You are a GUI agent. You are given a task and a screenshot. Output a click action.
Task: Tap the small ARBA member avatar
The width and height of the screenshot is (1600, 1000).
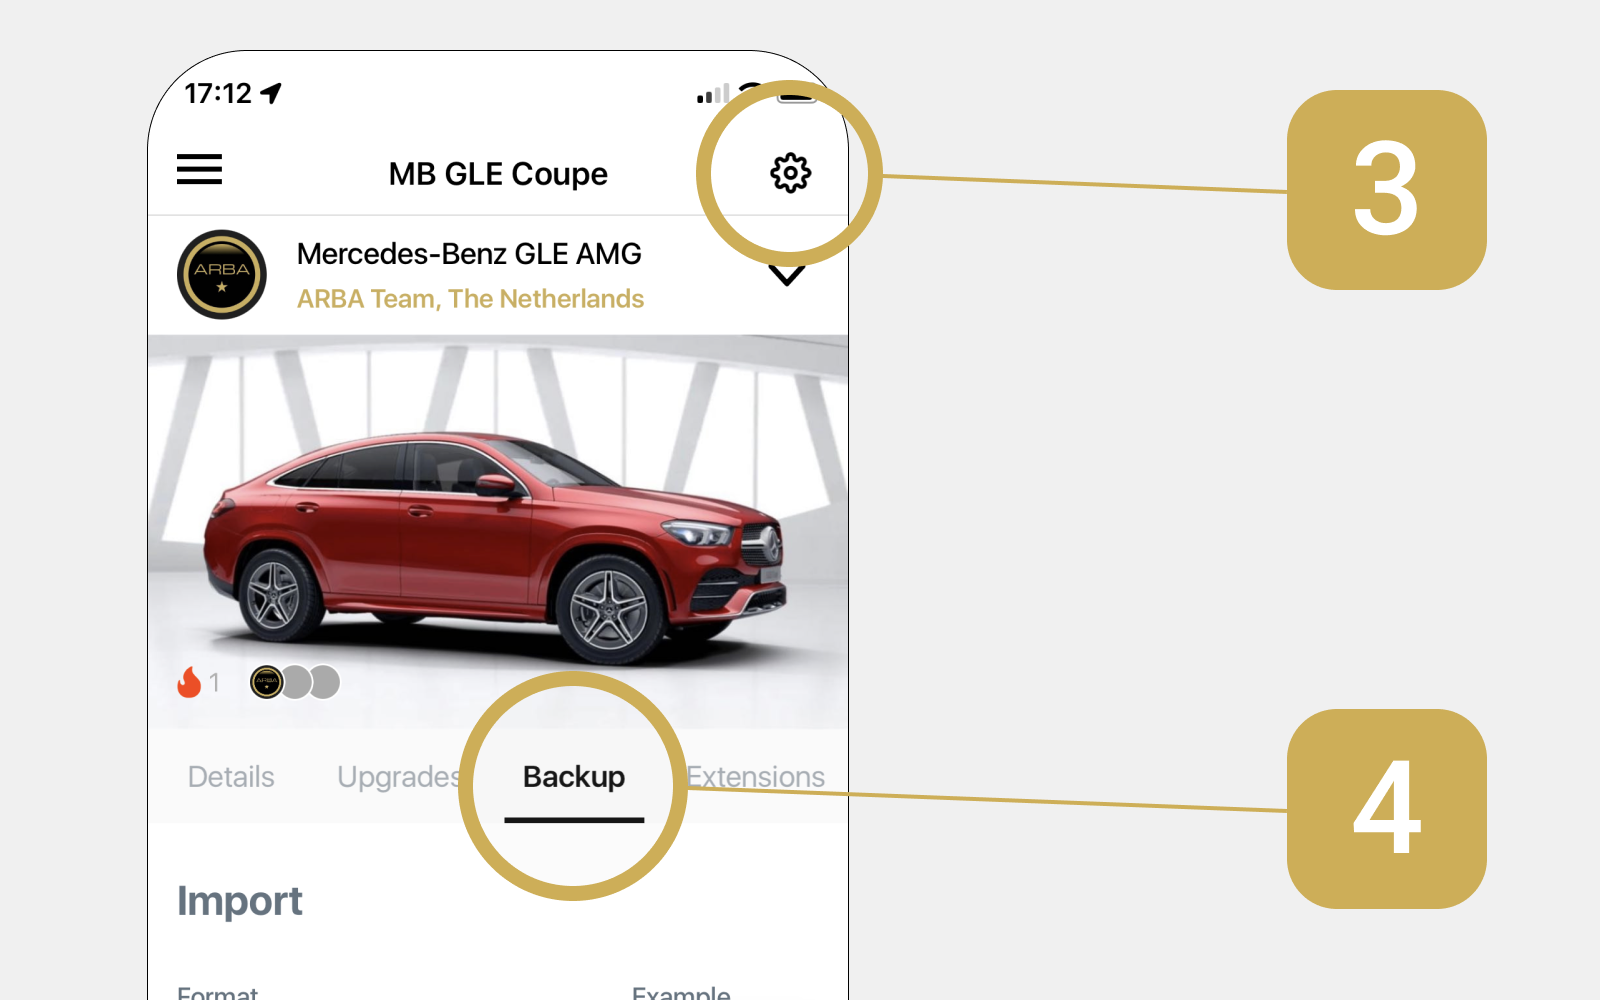pos(266,682)
